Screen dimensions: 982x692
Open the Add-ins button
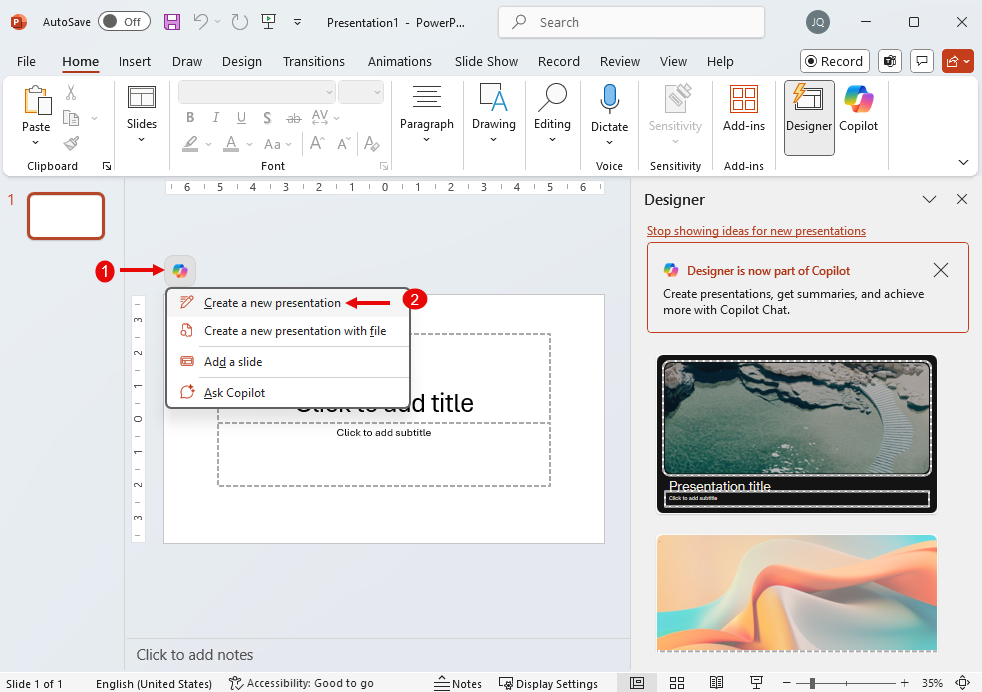[x=744, y=109]
